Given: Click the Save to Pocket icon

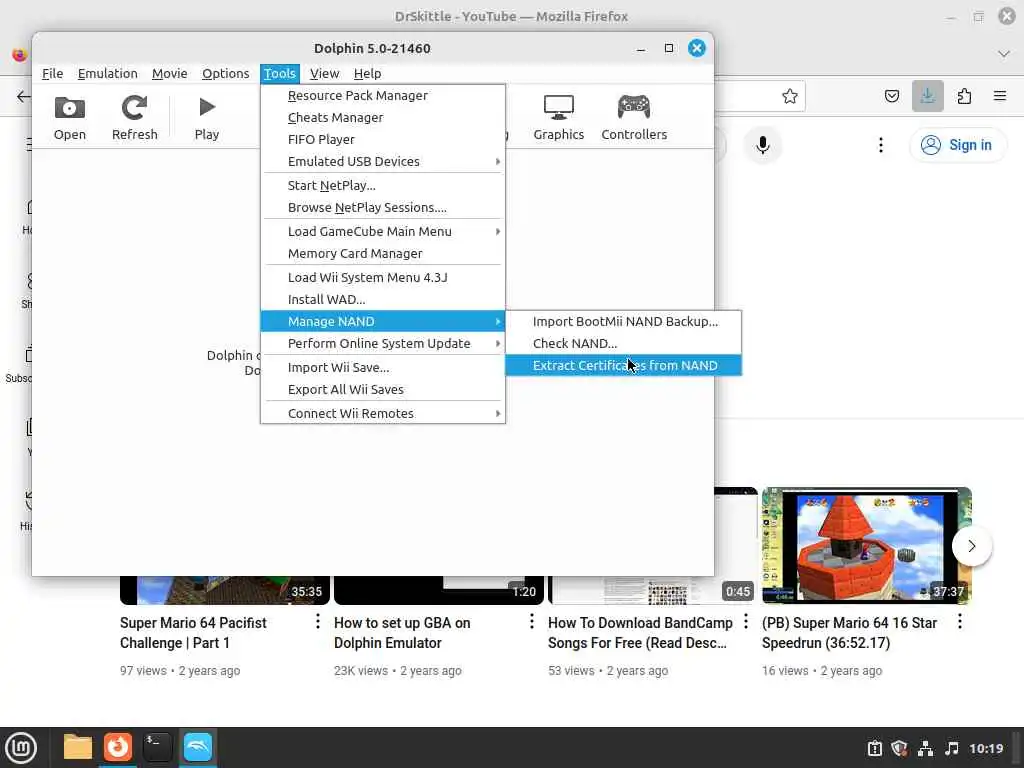Looking at the screenshot, I should (x=891, y=97).
